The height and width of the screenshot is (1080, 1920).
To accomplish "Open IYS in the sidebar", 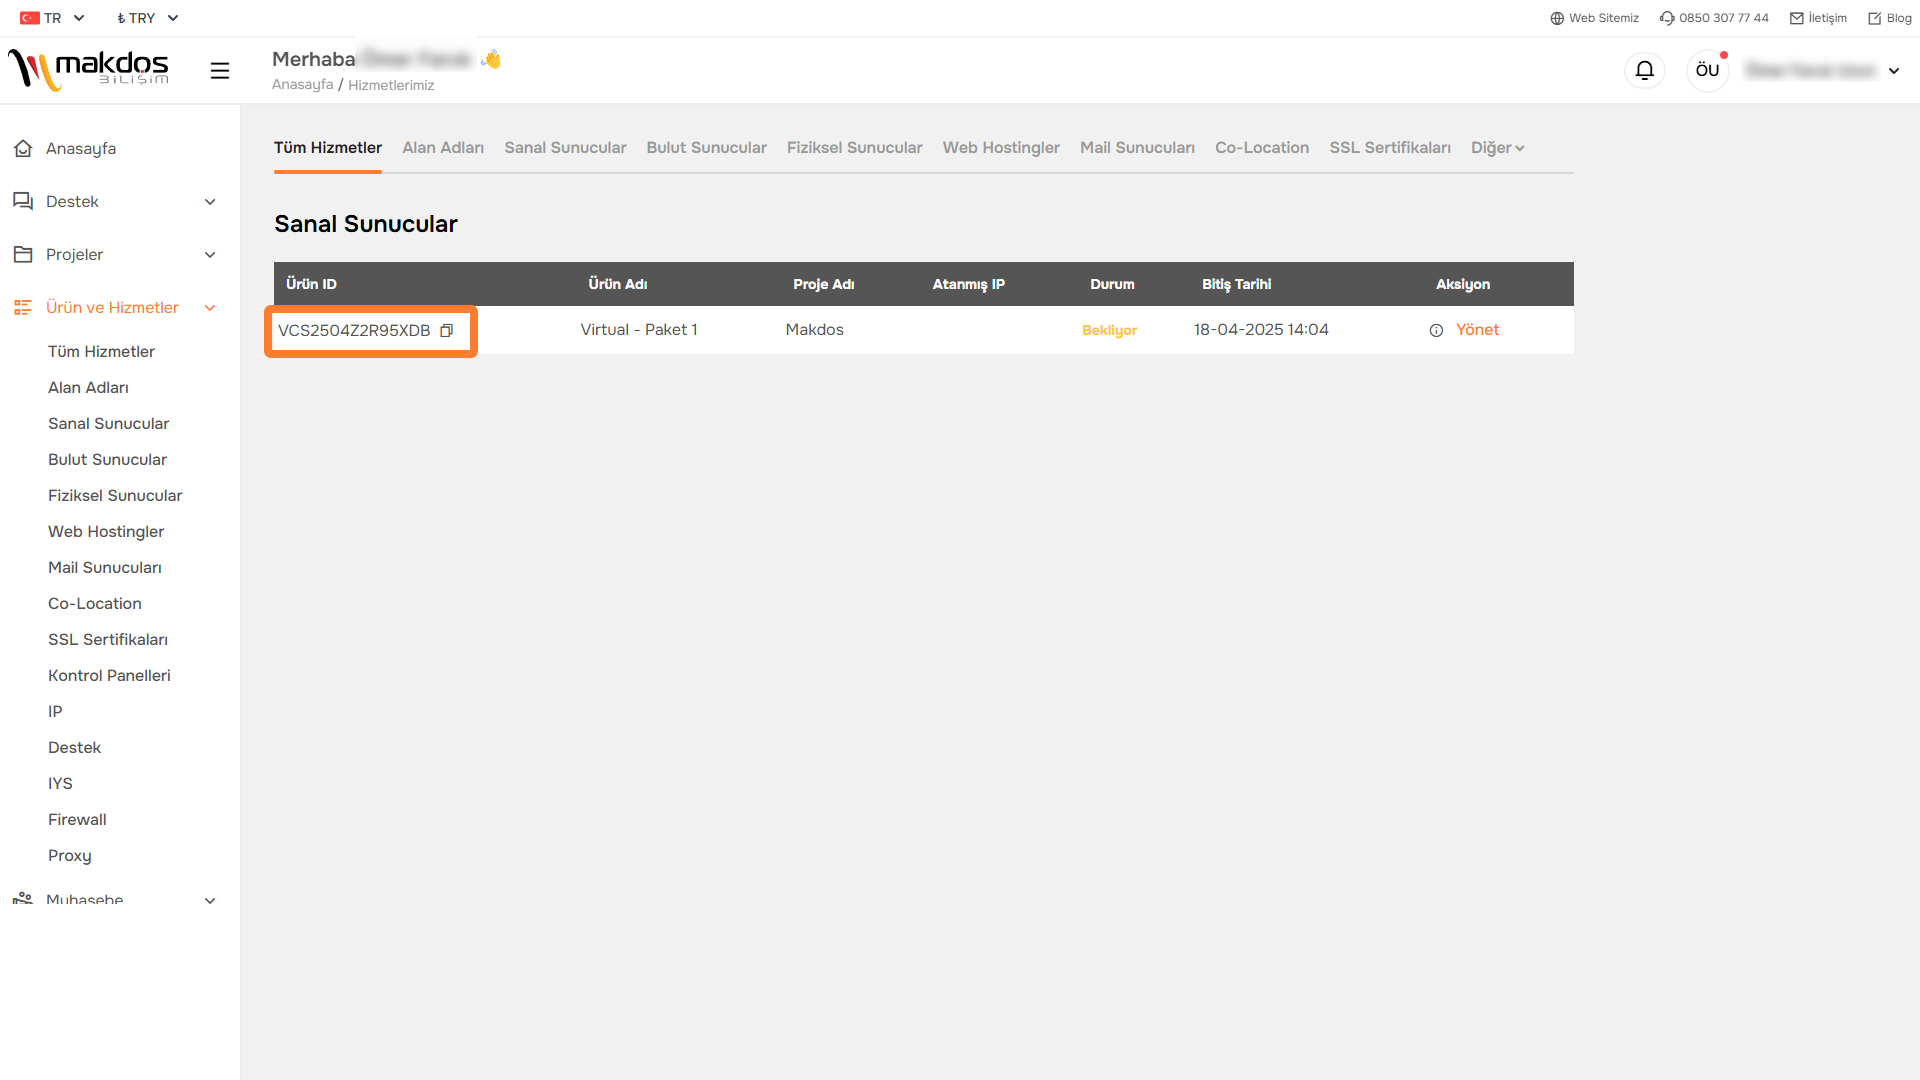I will click(60, 784).
